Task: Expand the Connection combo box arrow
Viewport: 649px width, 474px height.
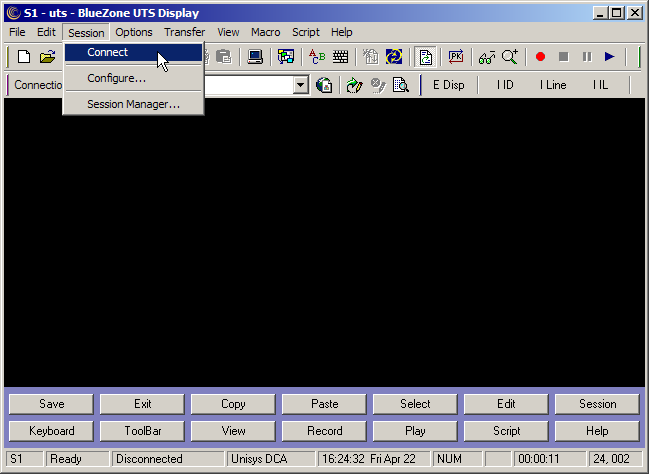Action: (x=301, y=85)
